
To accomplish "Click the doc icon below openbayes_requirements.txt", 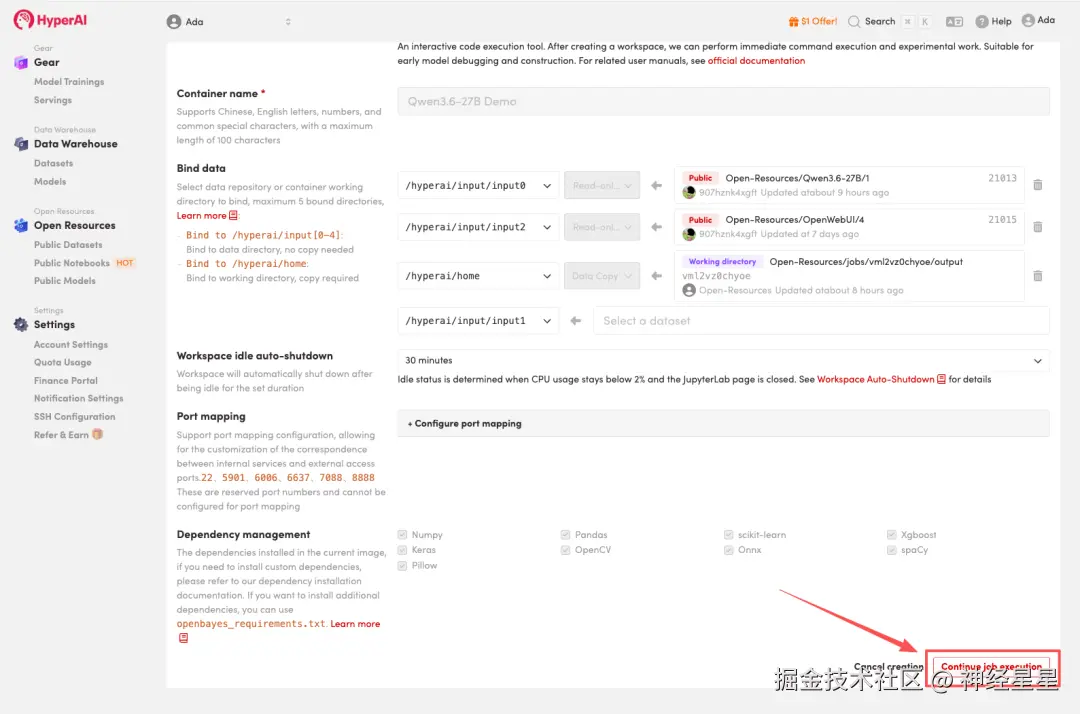I will pyautogui.click(x=183, y=638).
